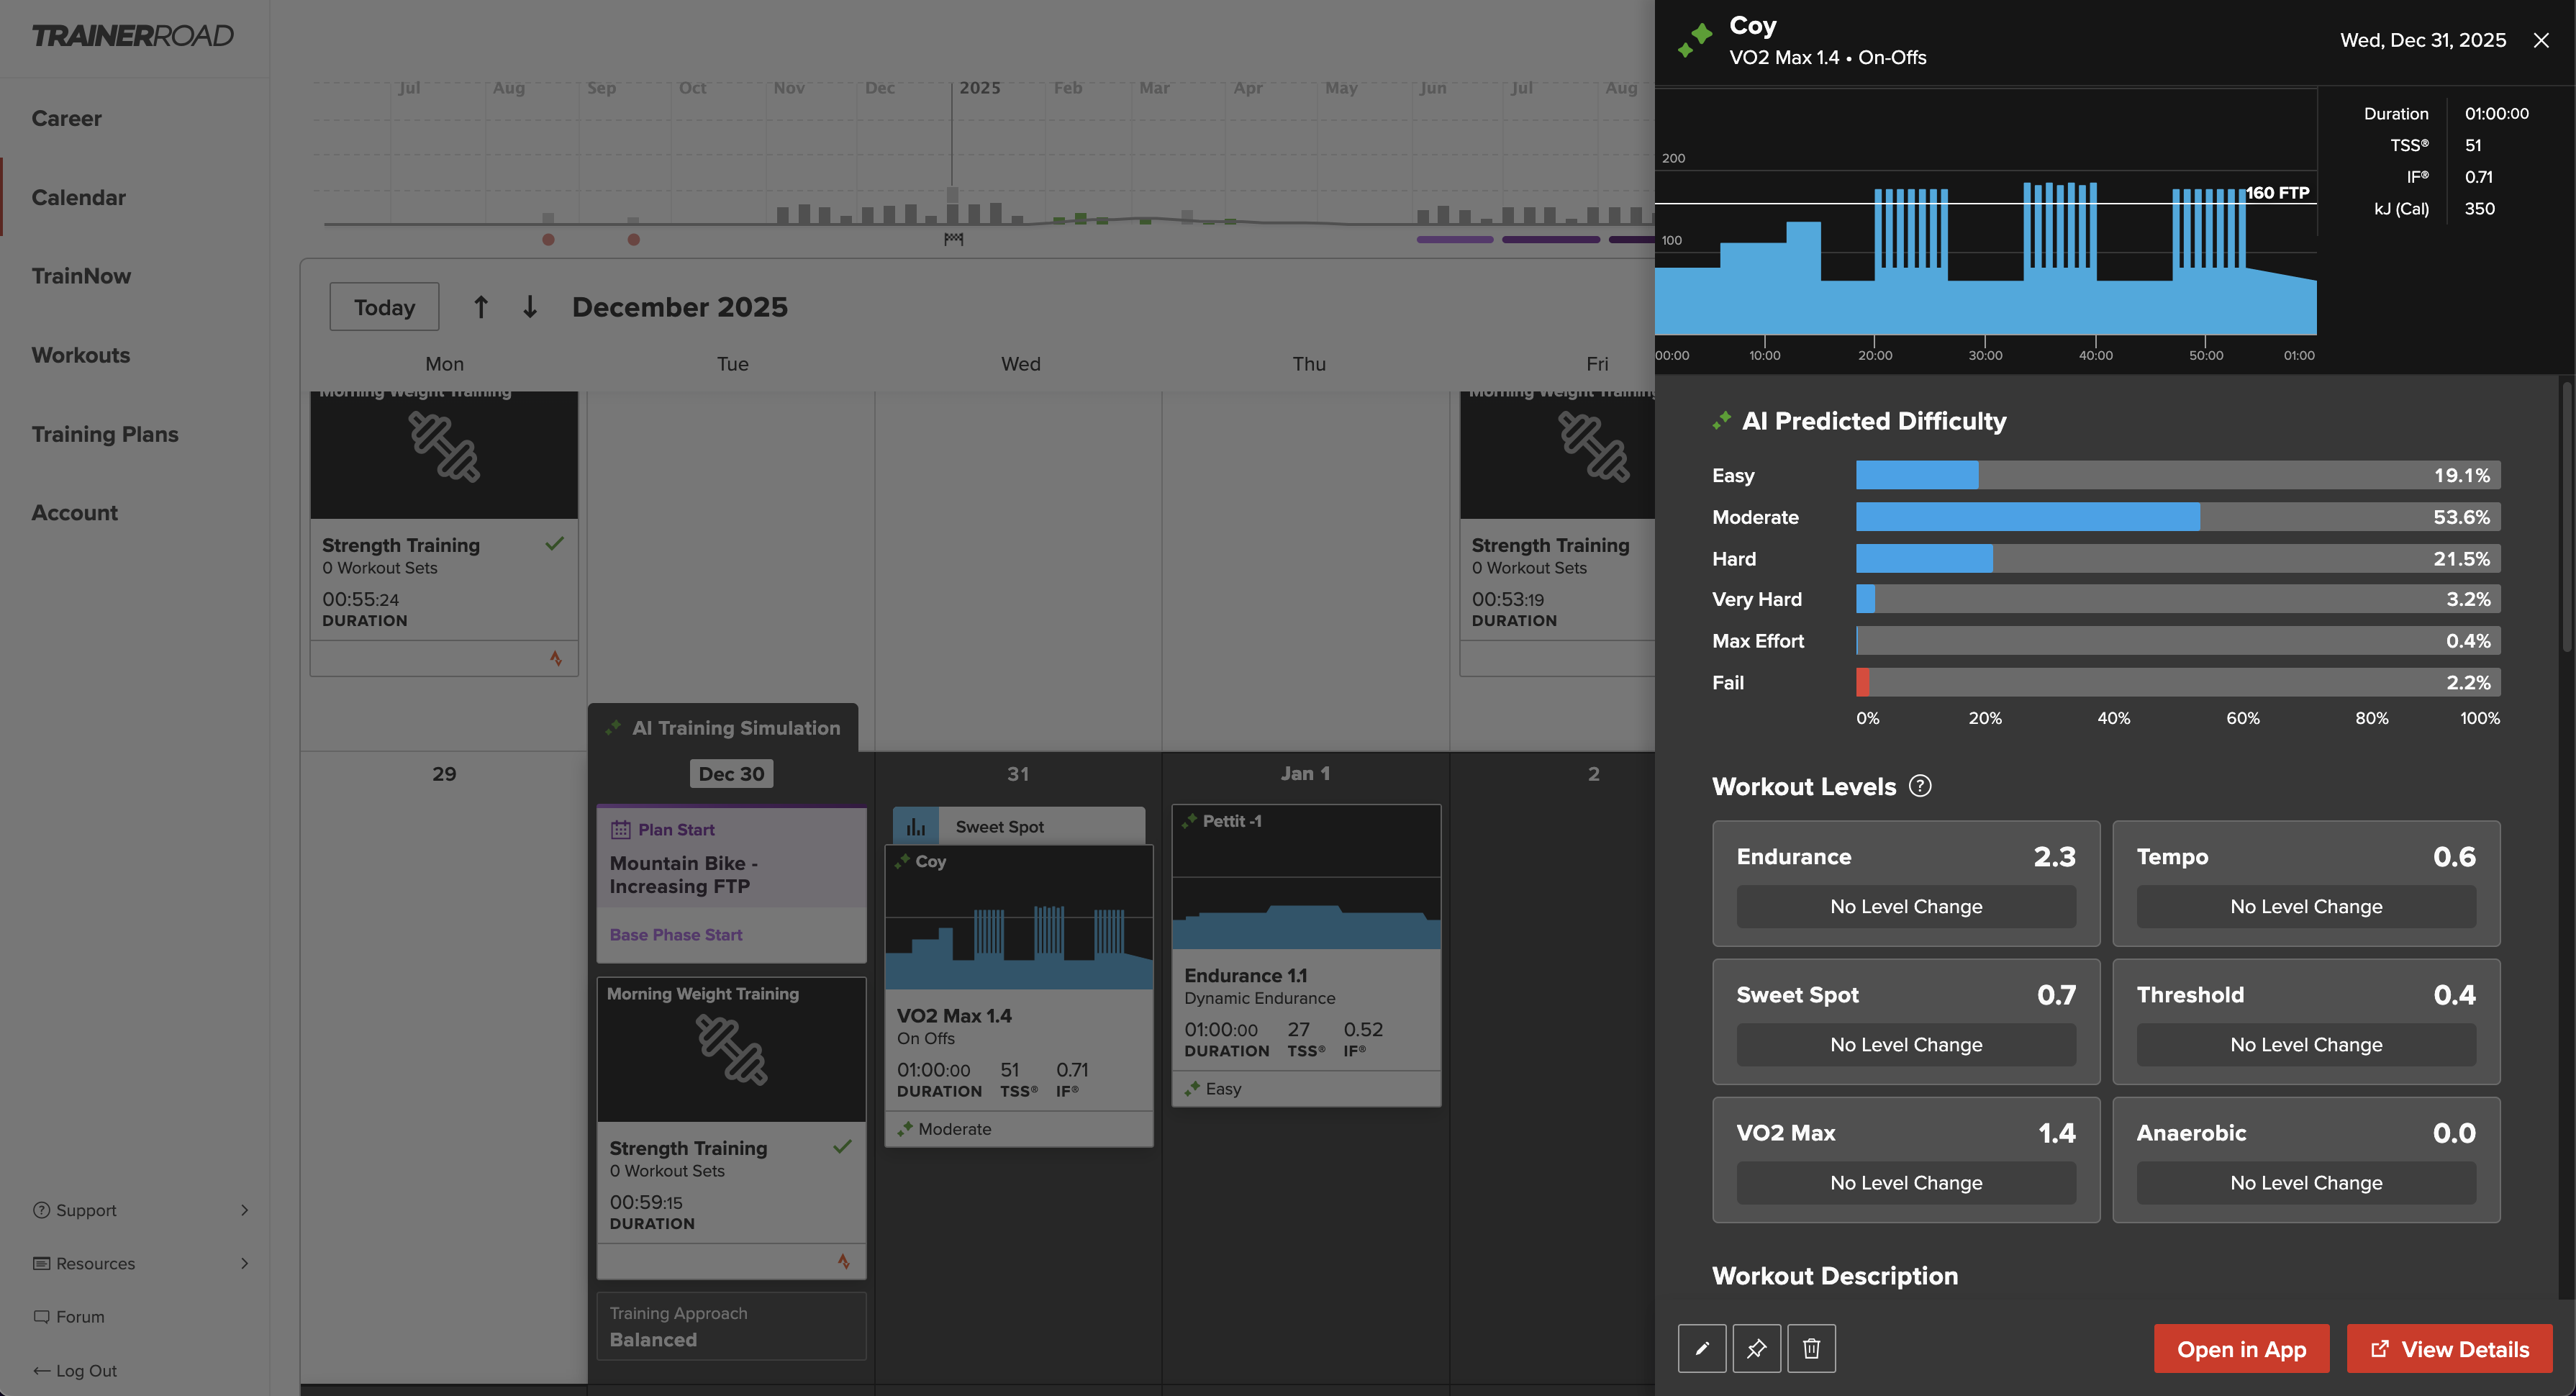Click the trash delete icon
The width and height of the screenshot is (2576, 1396).
[1811, 1348]
